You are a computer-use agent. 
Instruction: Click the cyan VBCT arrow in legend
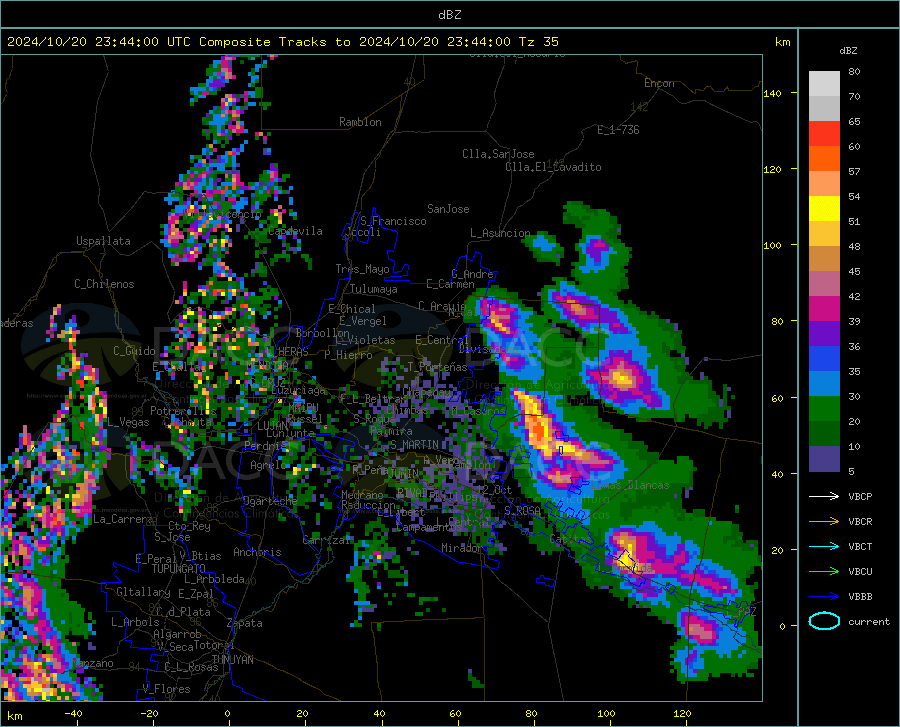tap(824, 546)
